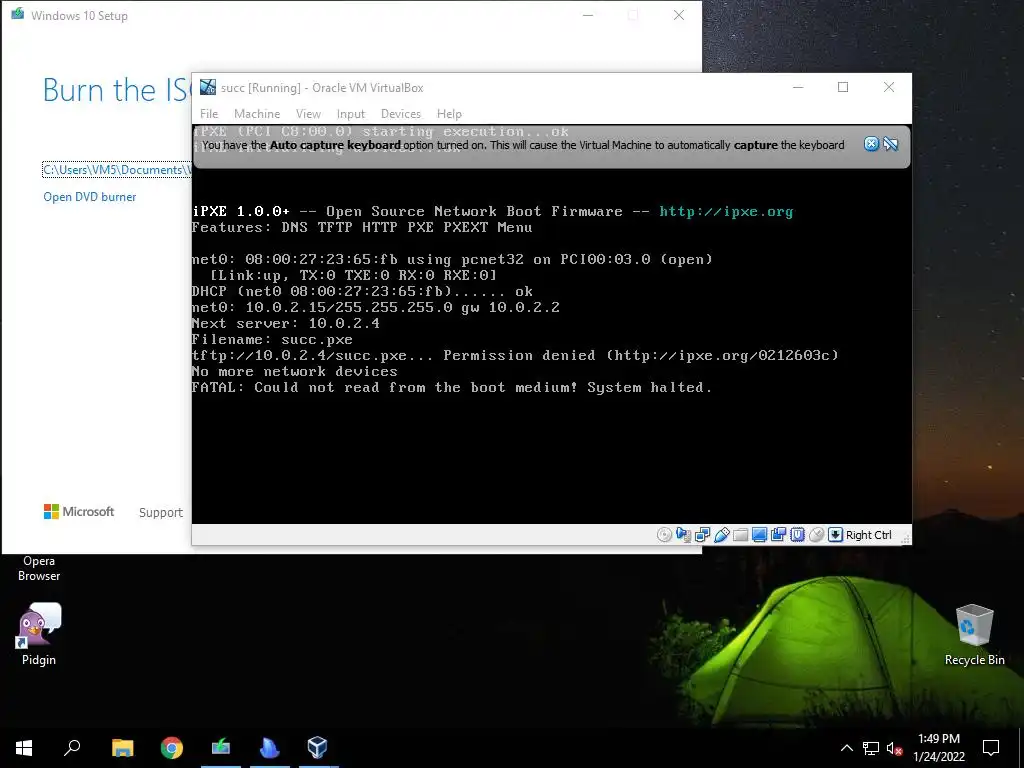
Task: Click the Open DVD burner link
Action: pyautogui.click(x=89, y=197)
